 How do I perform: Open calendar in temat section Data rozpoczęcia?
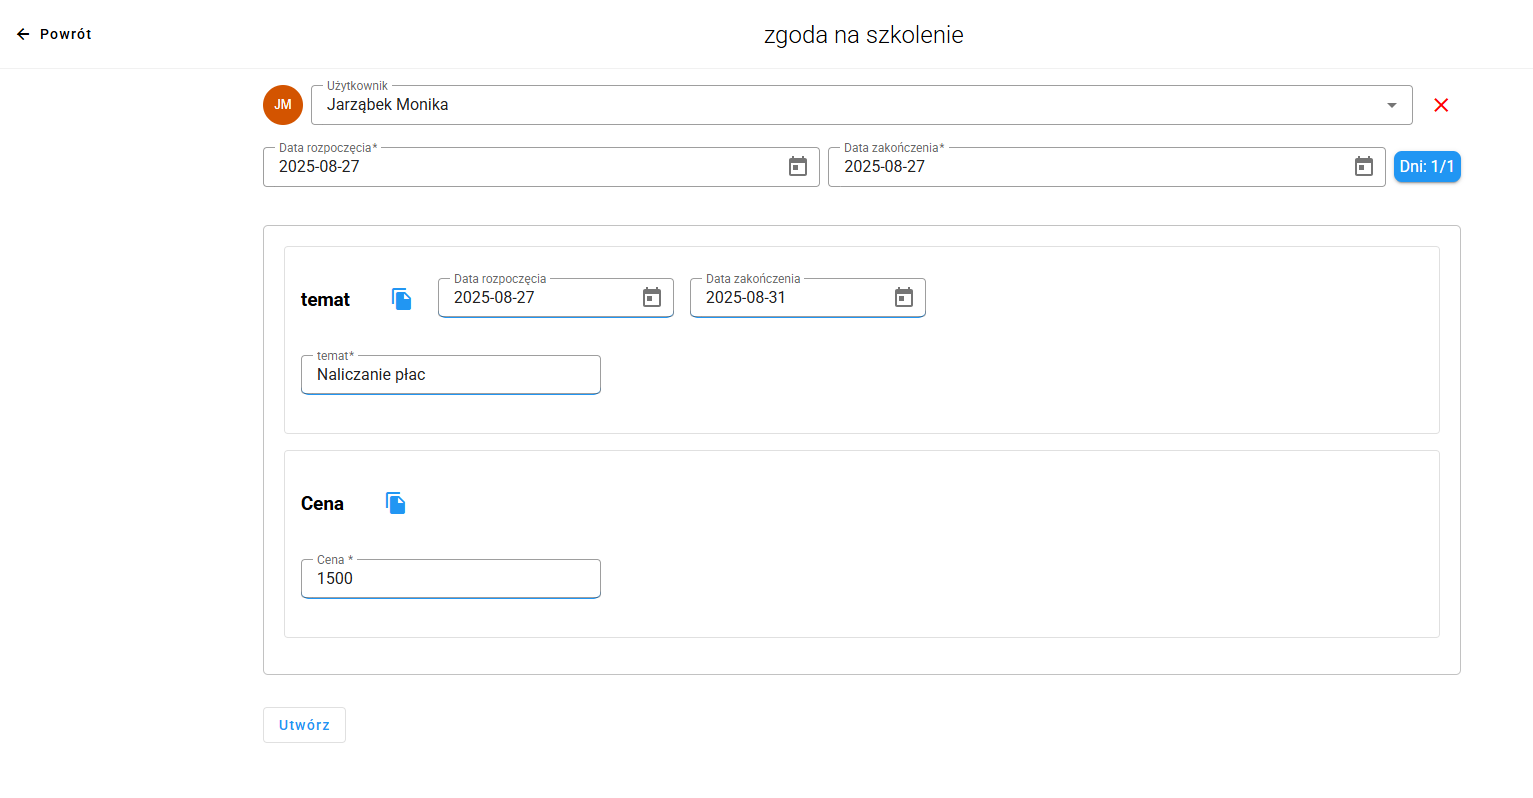651,298
